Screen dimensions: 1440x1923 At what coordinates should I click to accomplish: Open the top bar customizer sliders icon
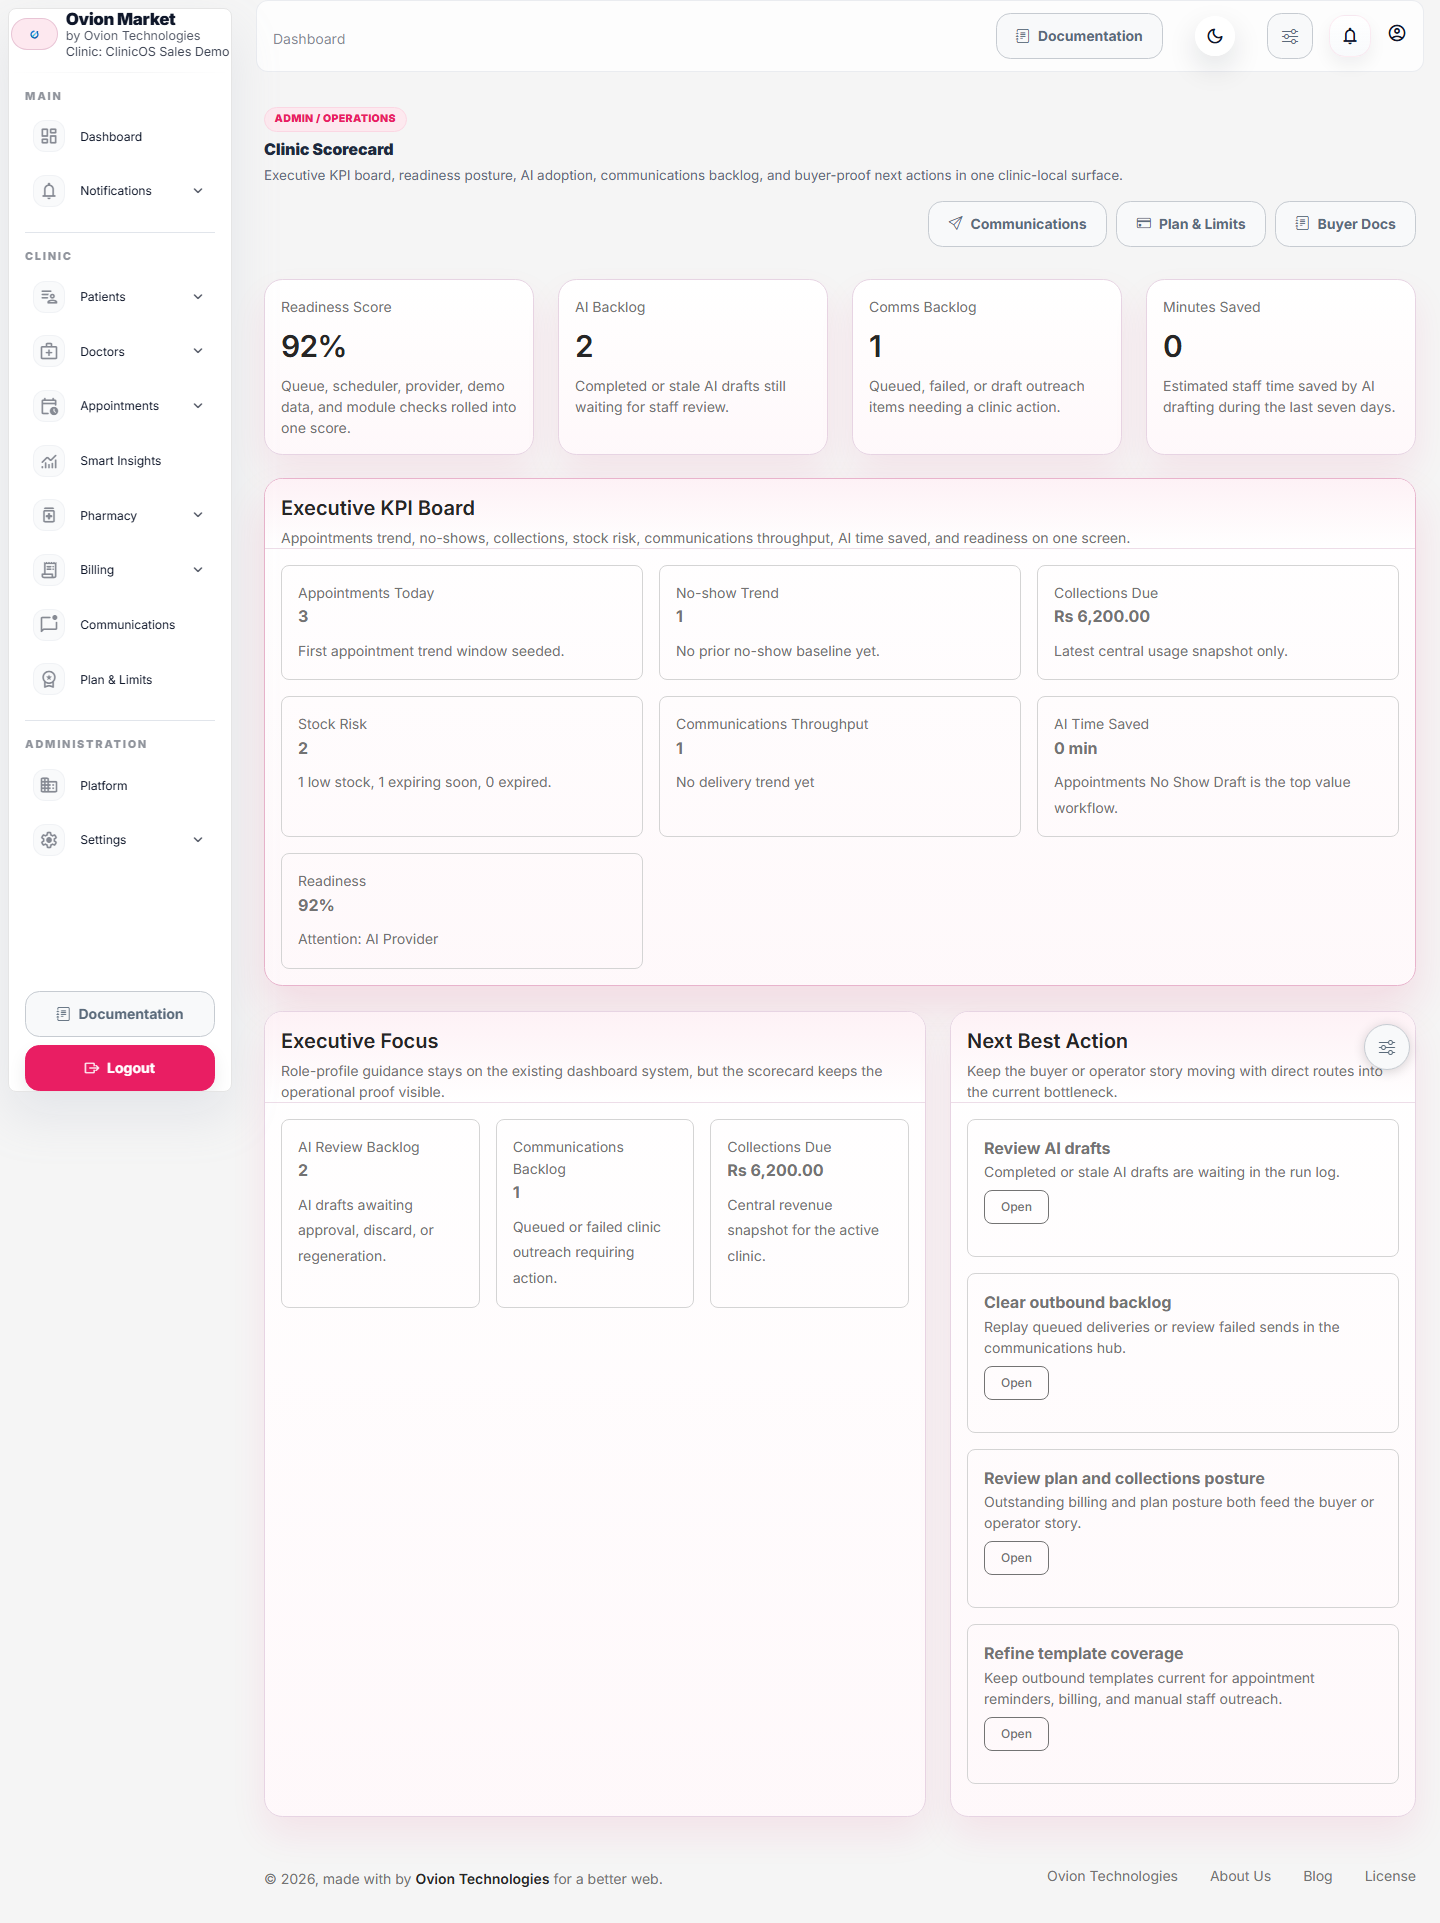(x=1290, y=36)
